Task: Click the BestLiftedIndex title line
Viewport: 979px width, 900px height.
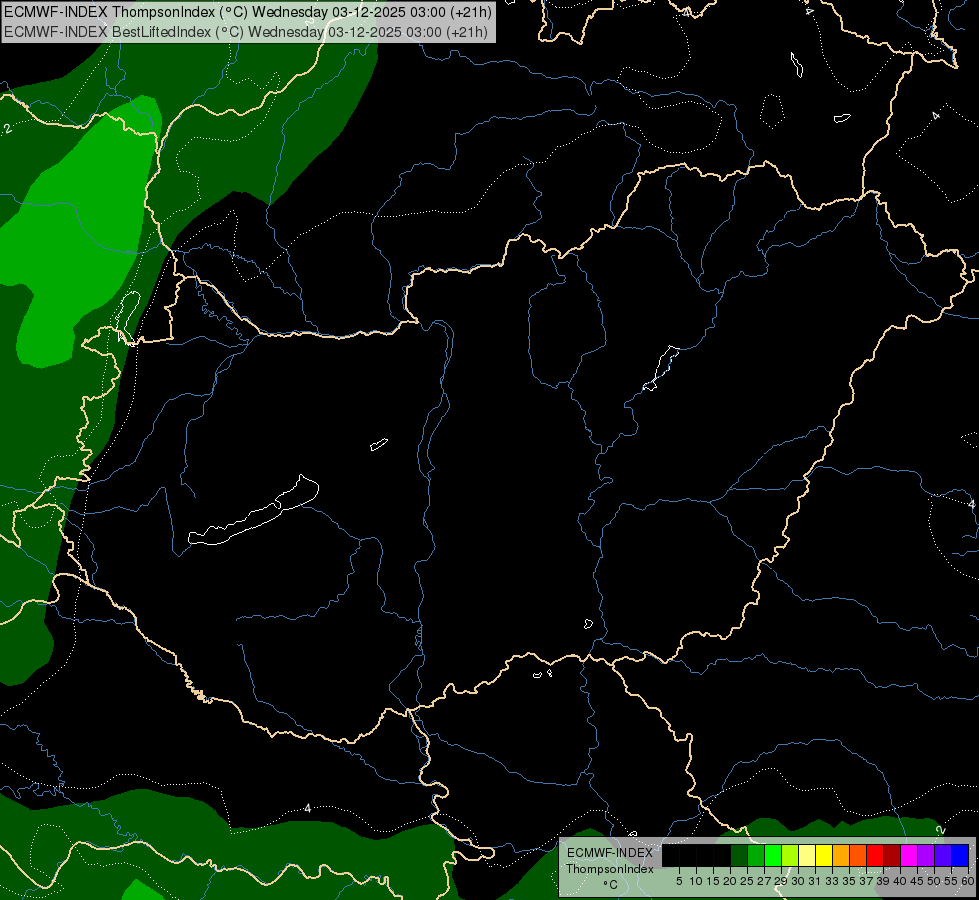Action: (x=245, y=32)
